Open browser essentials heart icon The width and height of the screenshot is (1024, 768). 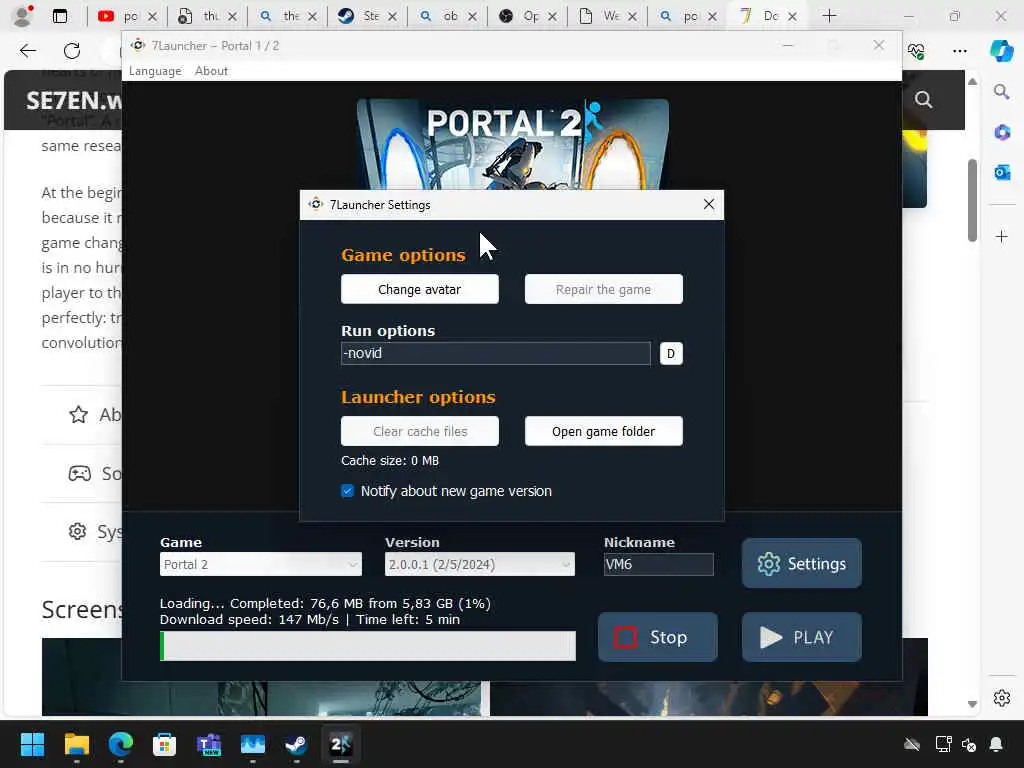coord(916,50)
